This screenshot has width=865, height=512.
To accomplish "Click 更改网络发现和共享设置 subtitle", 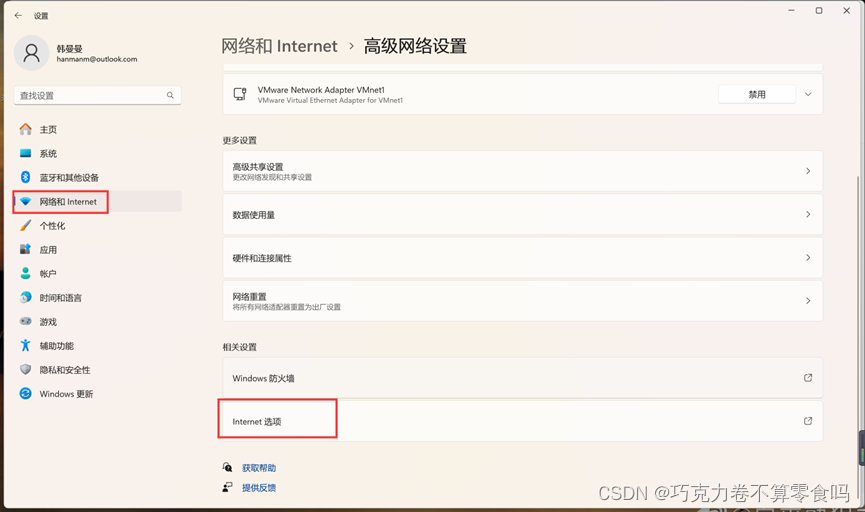I will (x=272, y=177).
